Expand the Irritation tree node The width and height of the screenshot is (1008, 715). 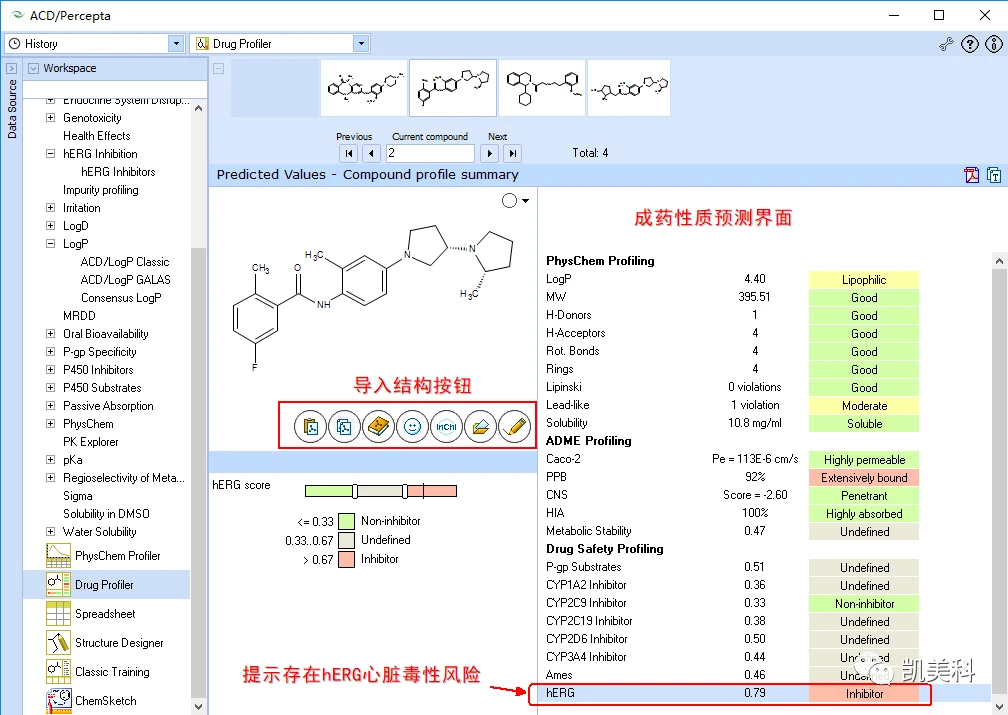click(50, 208)
